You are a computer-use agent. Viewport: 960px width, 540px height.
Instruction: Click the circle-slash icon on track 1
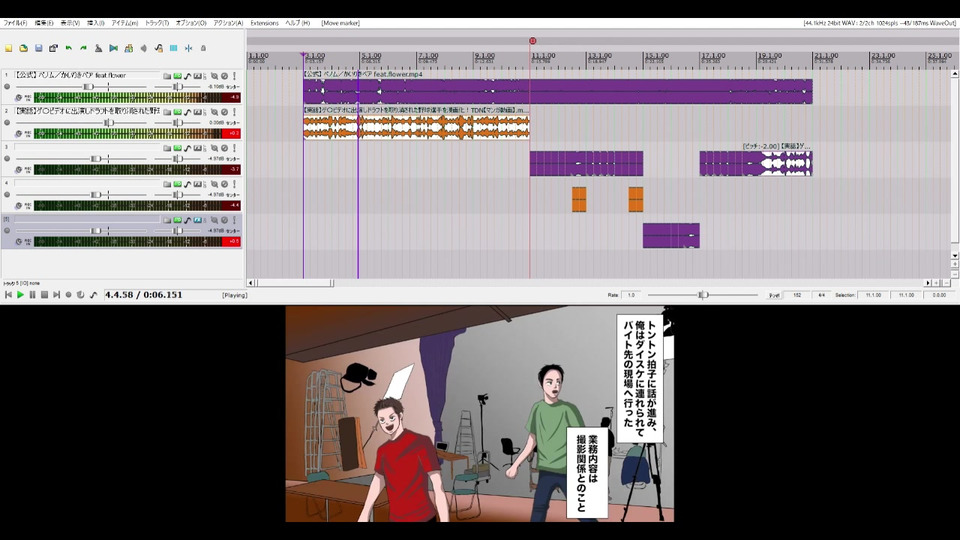pyautogui.click(x=225, y=76)
